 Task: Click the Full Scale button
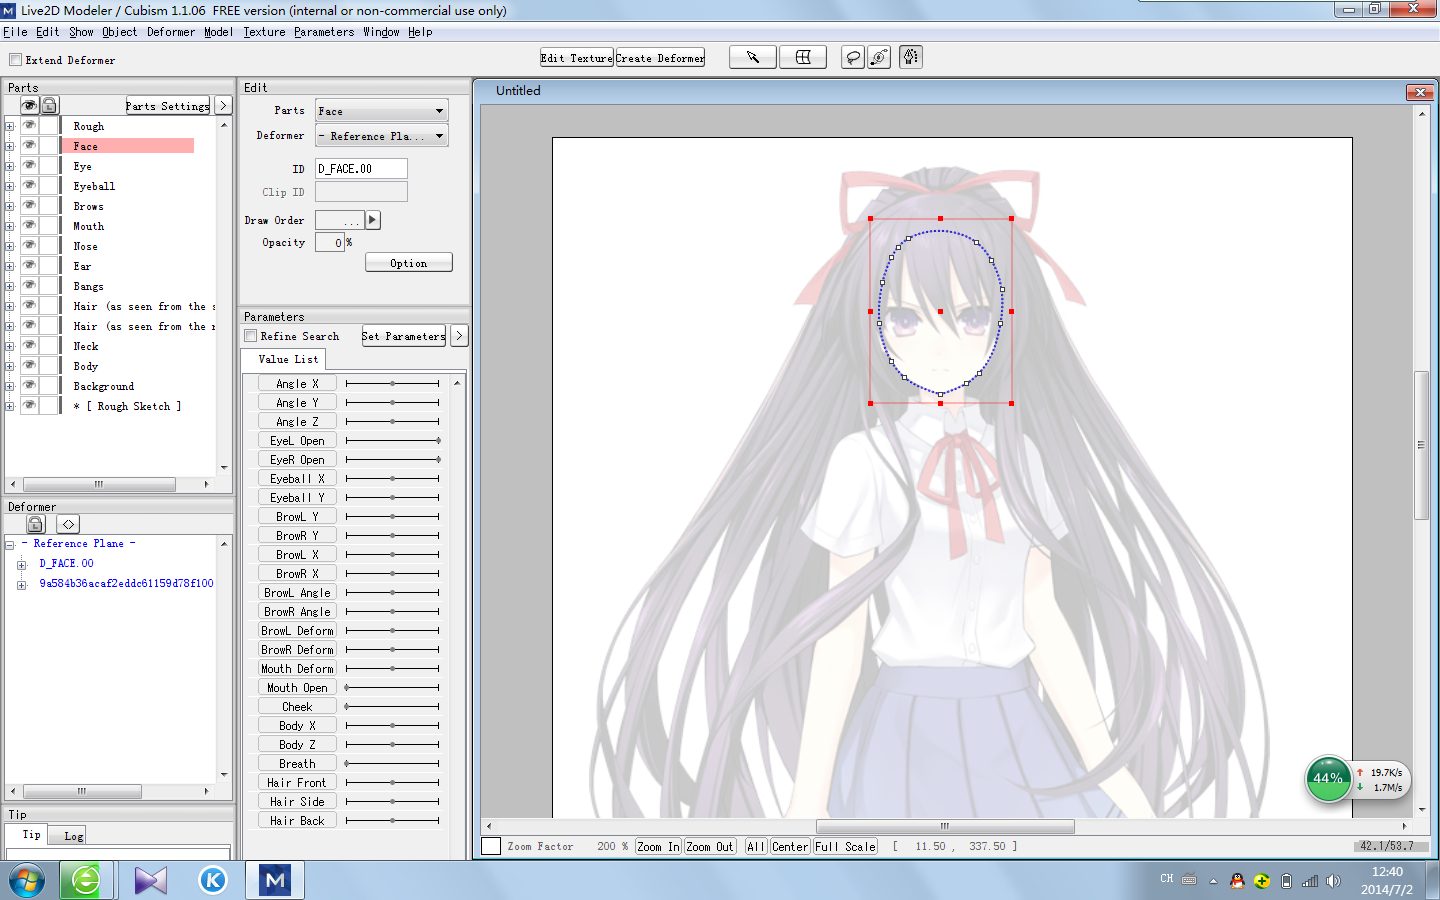(845, 846)
